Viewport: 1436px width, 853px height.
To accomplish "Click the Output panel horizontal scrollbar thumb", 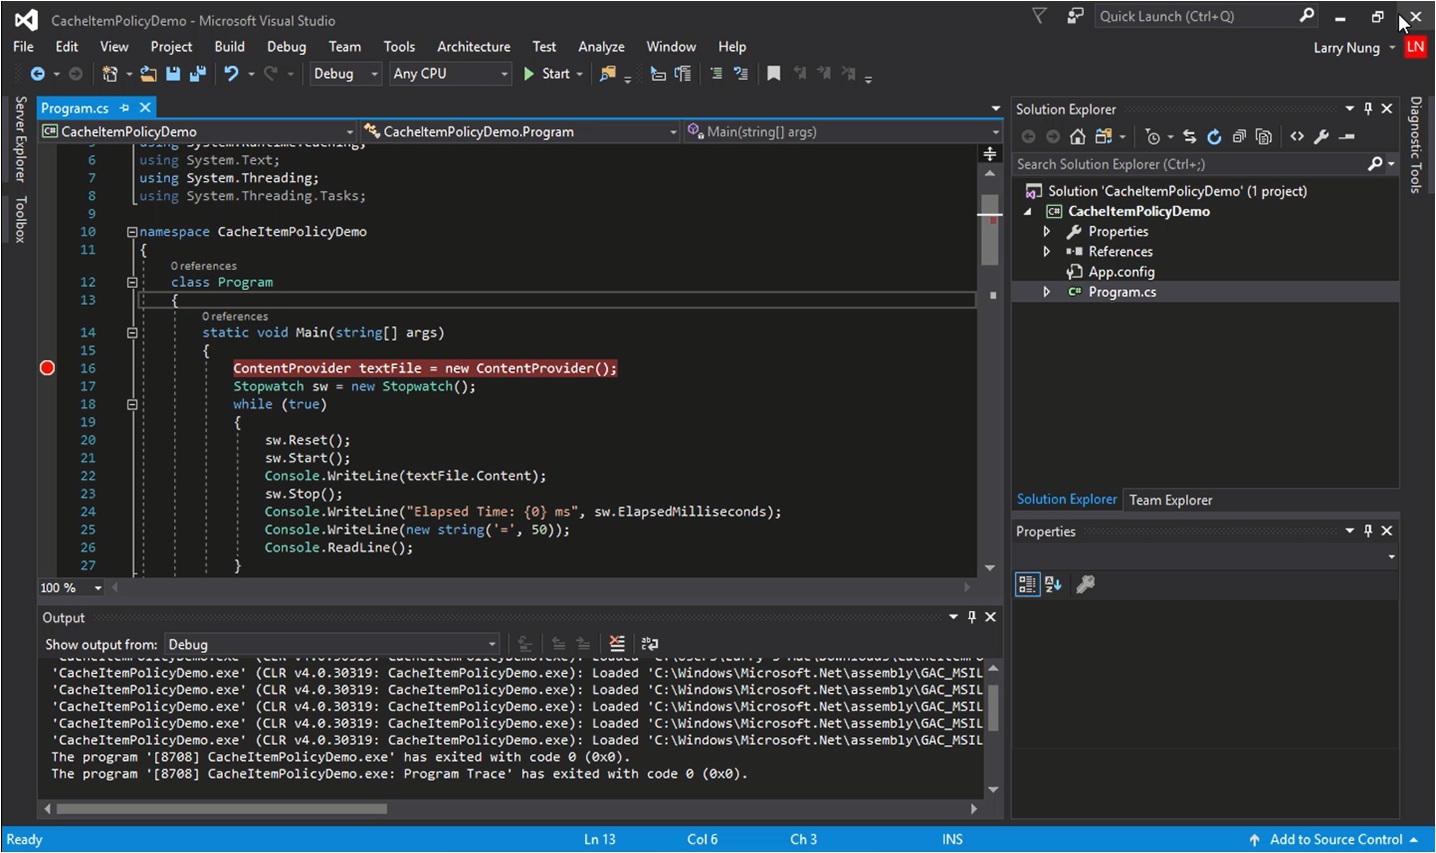I will pyautogui.click(x=221, y=809).
